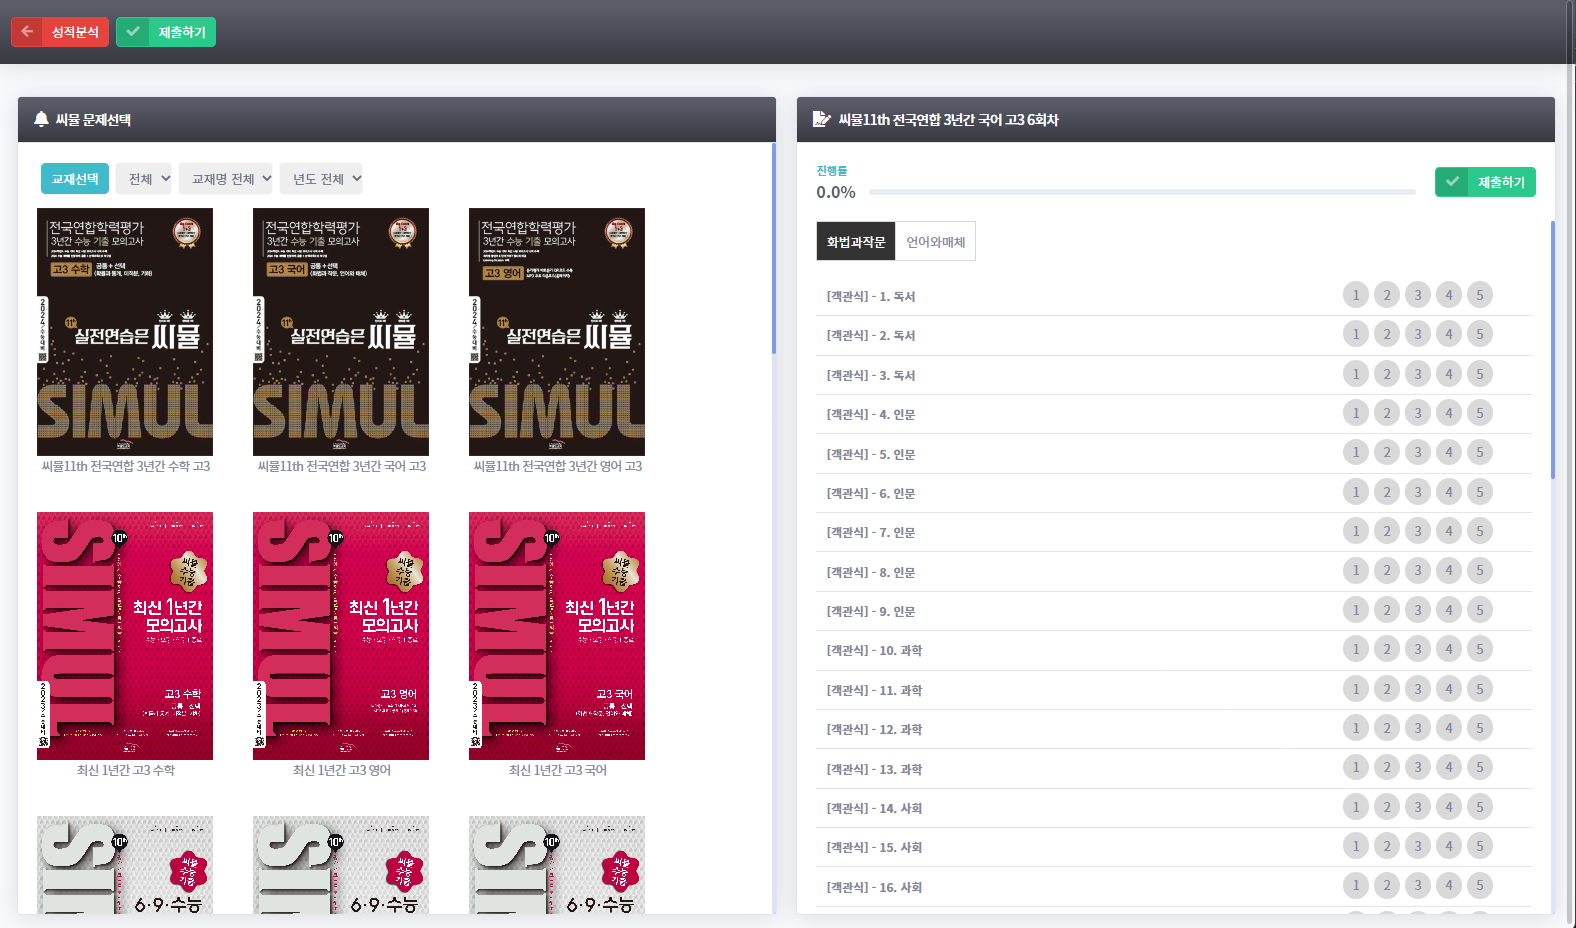Choose answer 5 for question 12 과학
The height and width of the screenshot is (928, 1576).
1480,728
